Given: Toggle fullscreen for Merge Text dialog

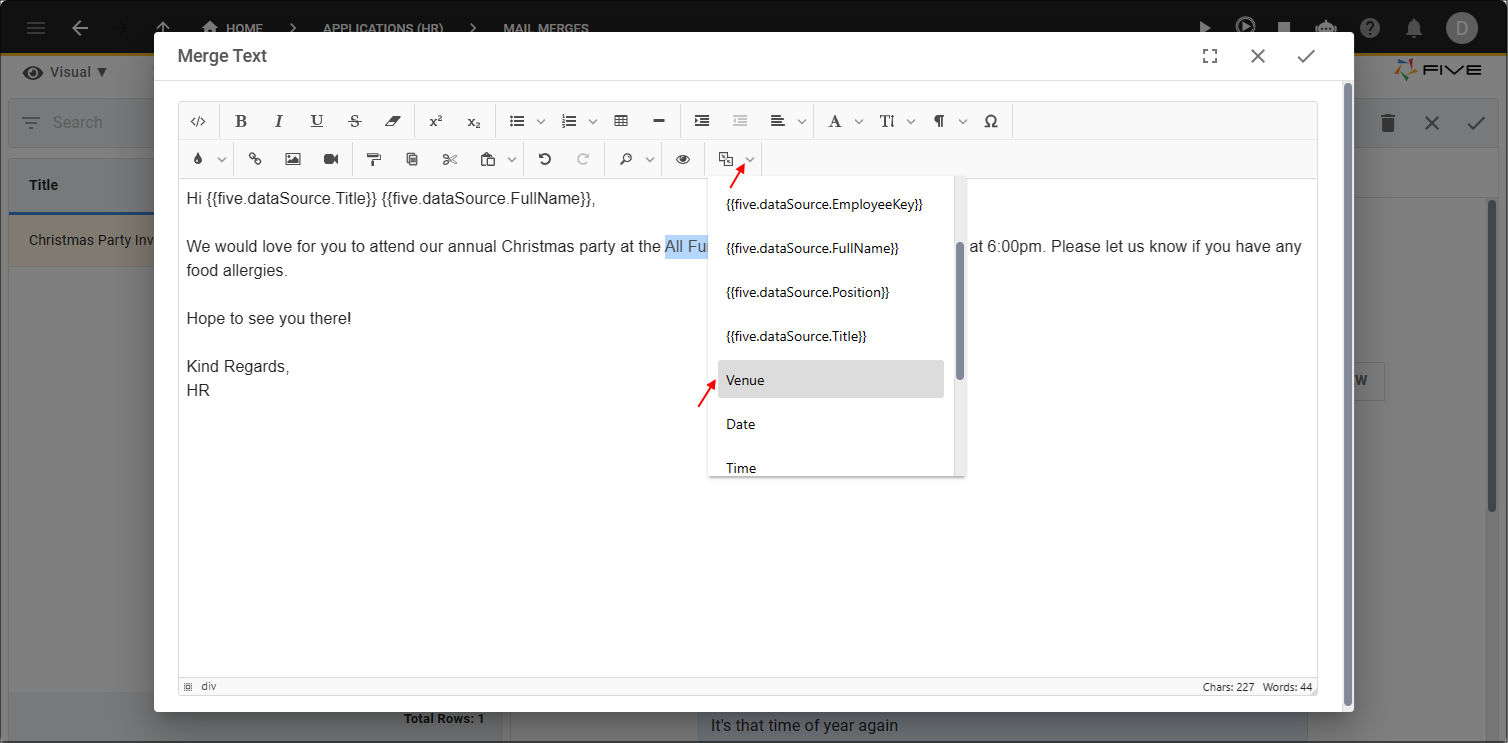Looking at the screenshot, I should pos(1210,56).
